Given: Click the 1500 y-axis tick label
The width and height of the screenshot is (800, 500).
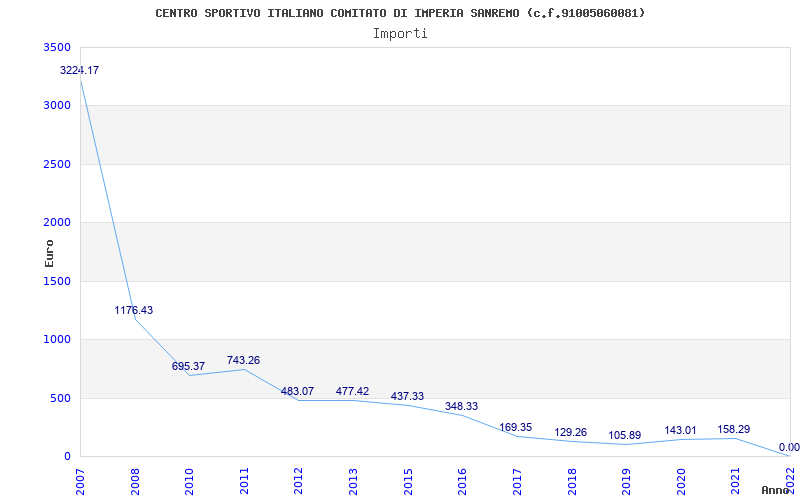Looking at the screenshot, I should point(57,281).
